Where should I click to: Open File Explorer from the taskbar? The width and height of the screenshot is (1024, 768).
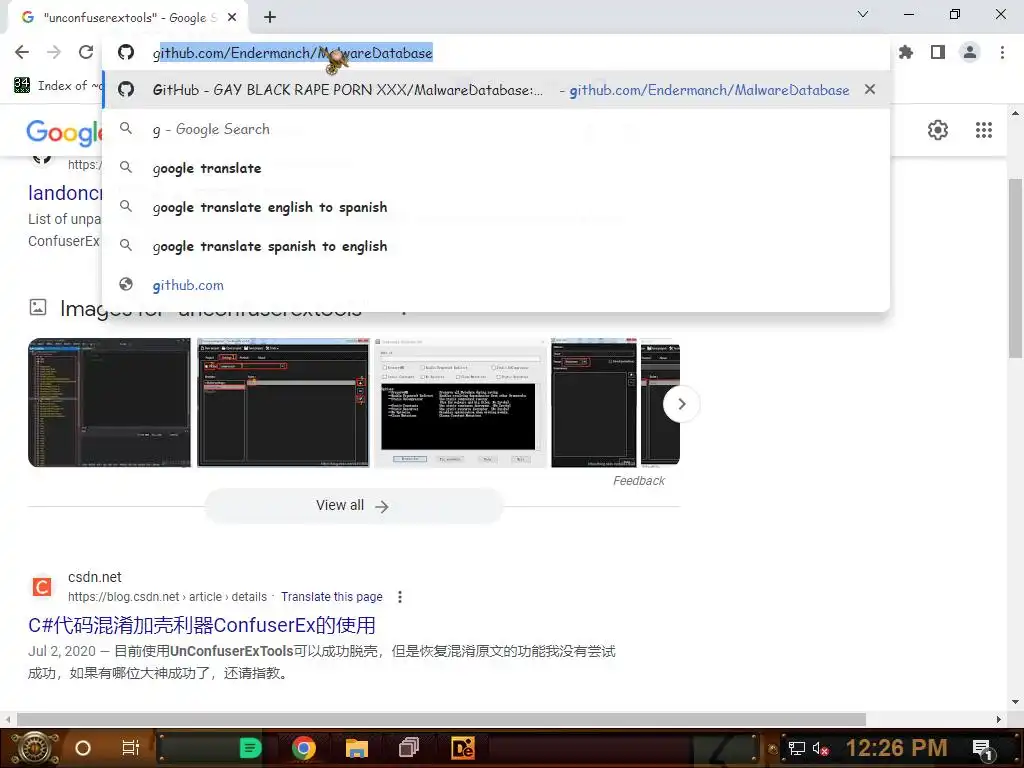[x=357, y=748]
